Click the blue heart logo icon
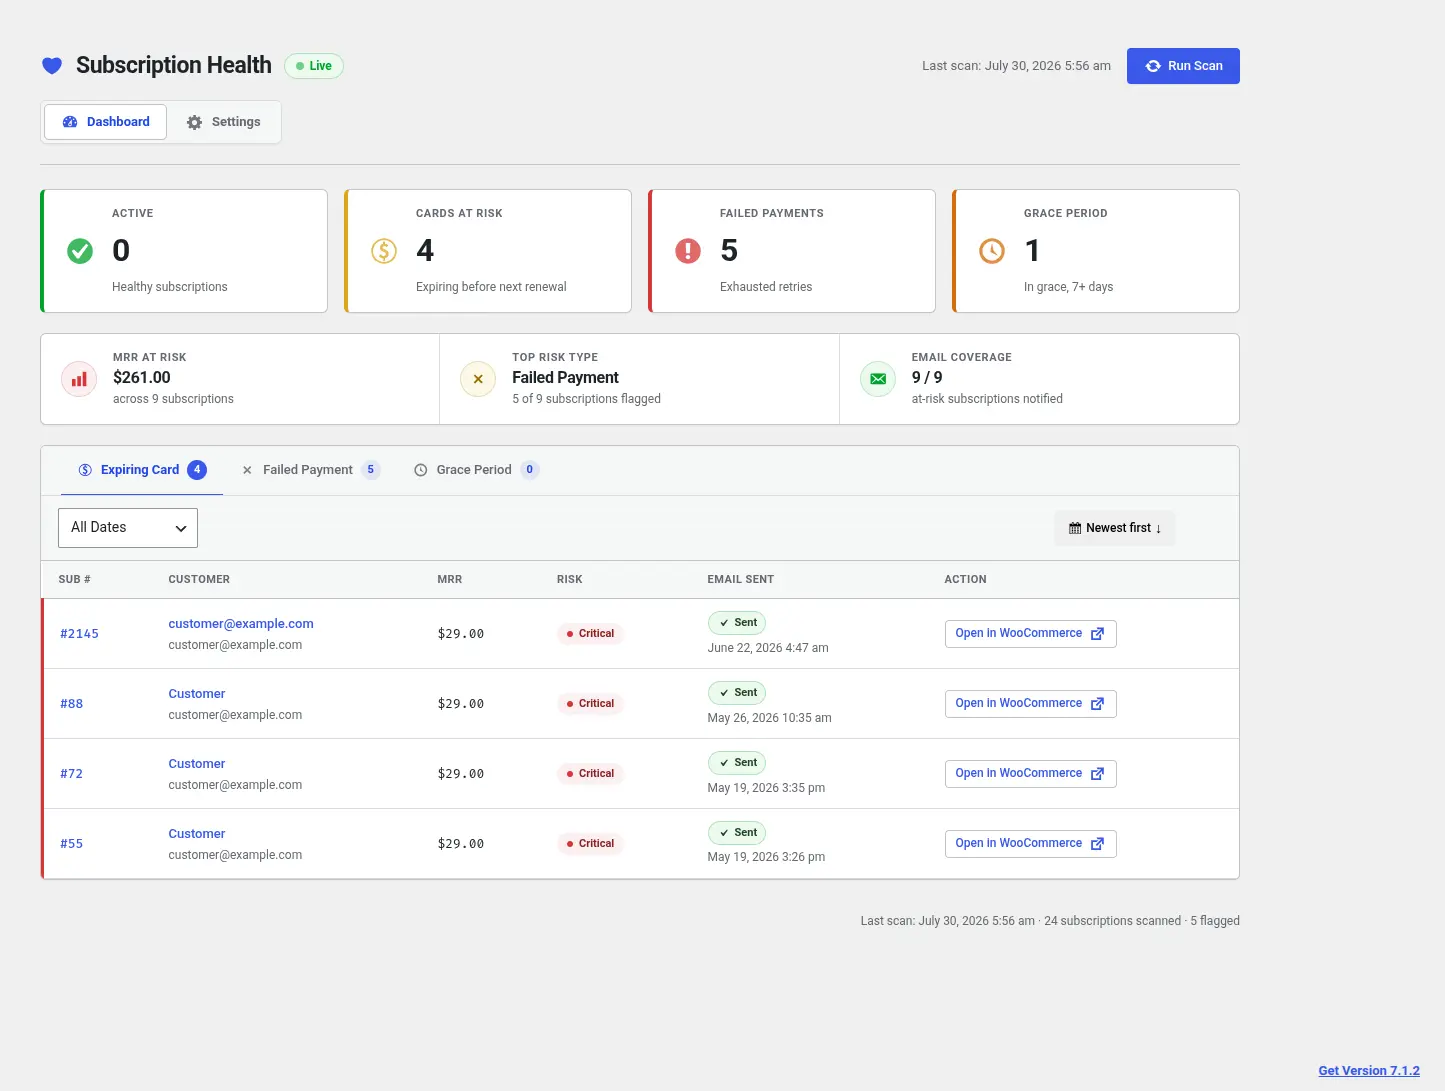The width and height of the screenshot is (1445, 1091). (x=52, y=66)
